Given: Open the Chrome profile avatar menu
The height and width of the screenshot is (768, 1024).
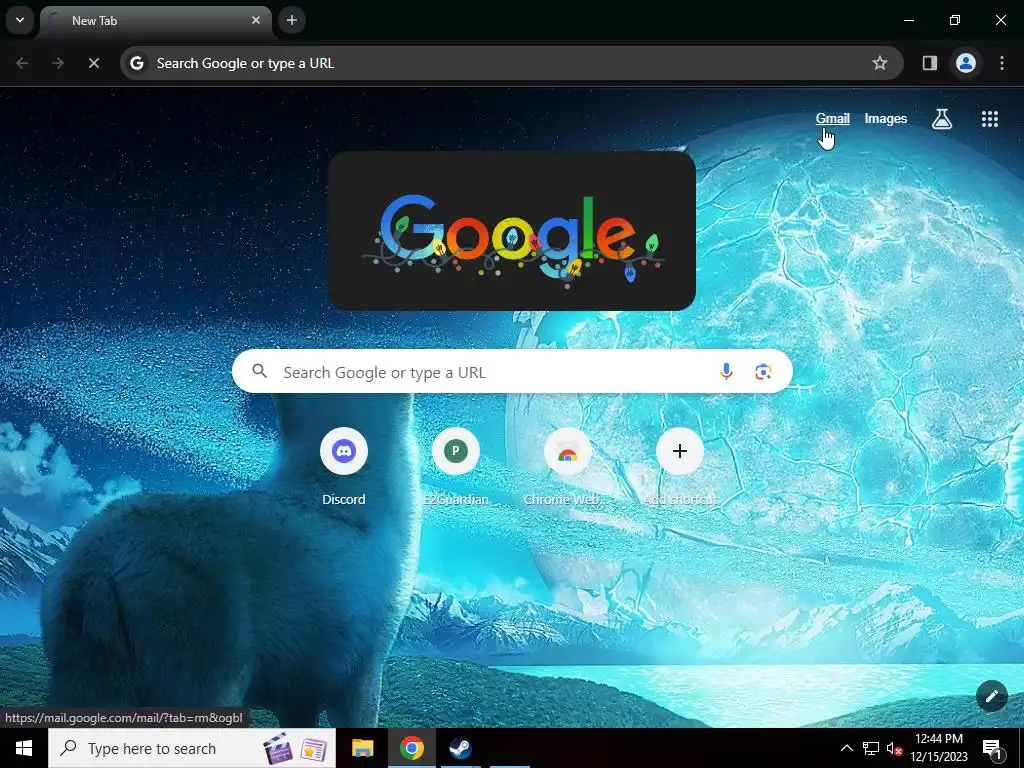Looking at the screenshot, I should coord(966,63).
